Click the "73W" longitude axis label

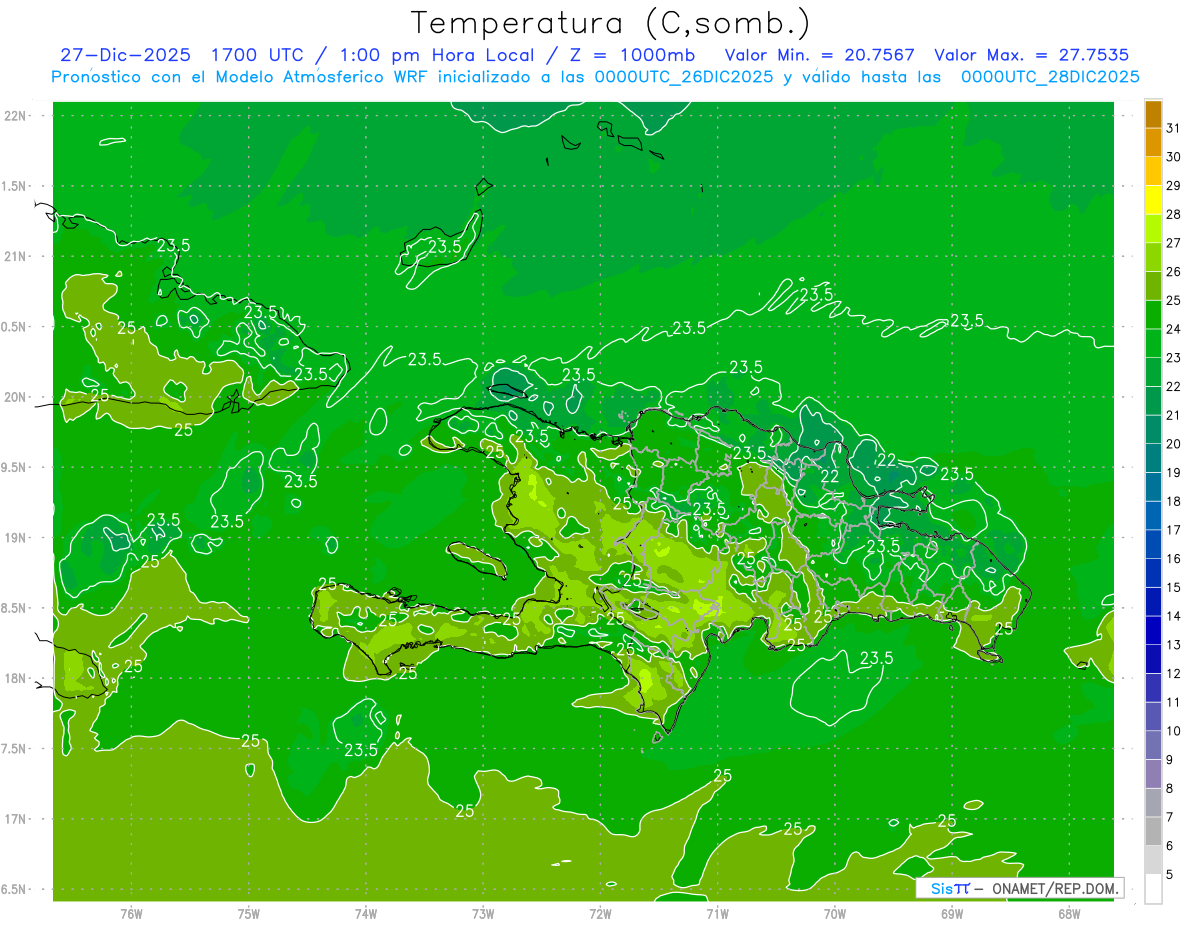[x=482, y=913]
